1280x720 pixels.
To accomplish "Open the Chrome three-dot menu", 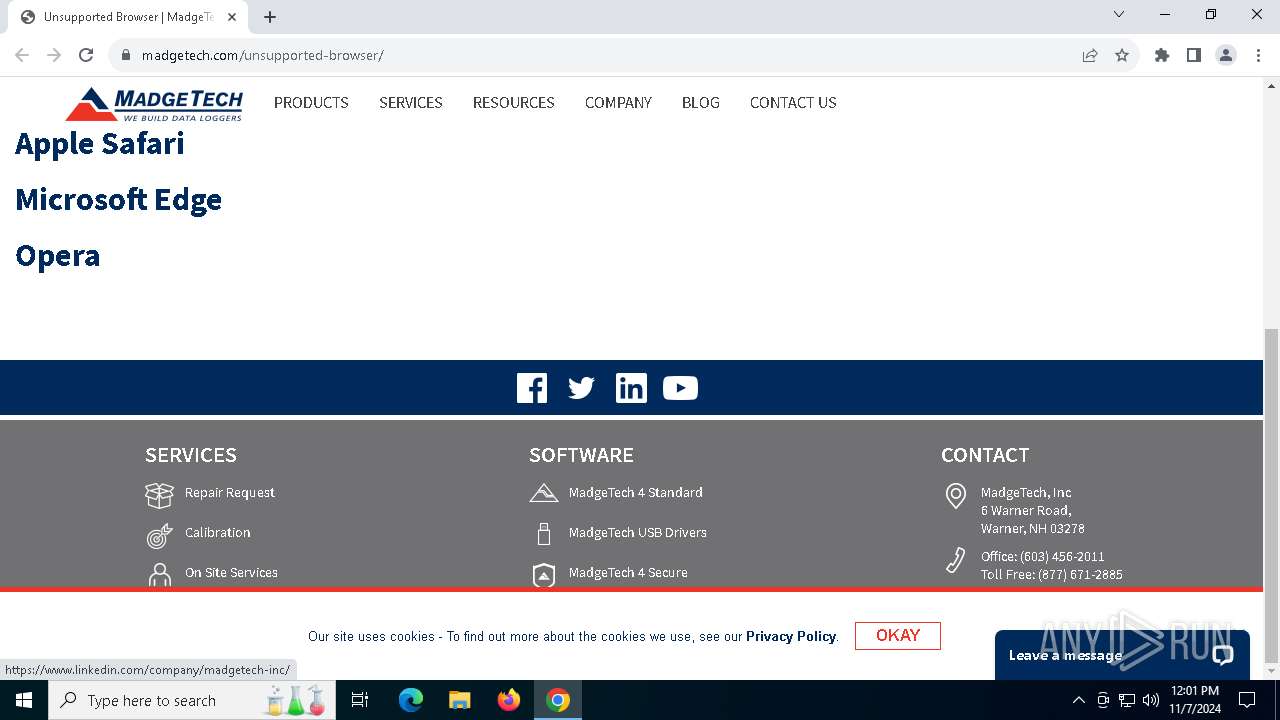I will [x=1258, y=55].
